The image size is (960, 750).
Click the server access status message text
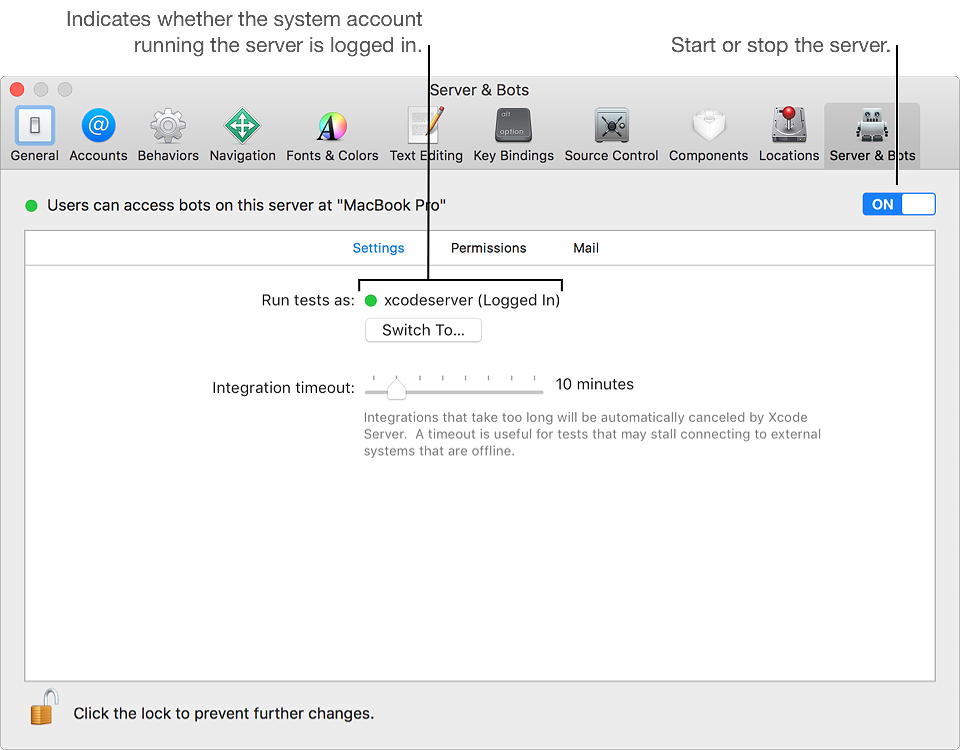coord(246,205)
